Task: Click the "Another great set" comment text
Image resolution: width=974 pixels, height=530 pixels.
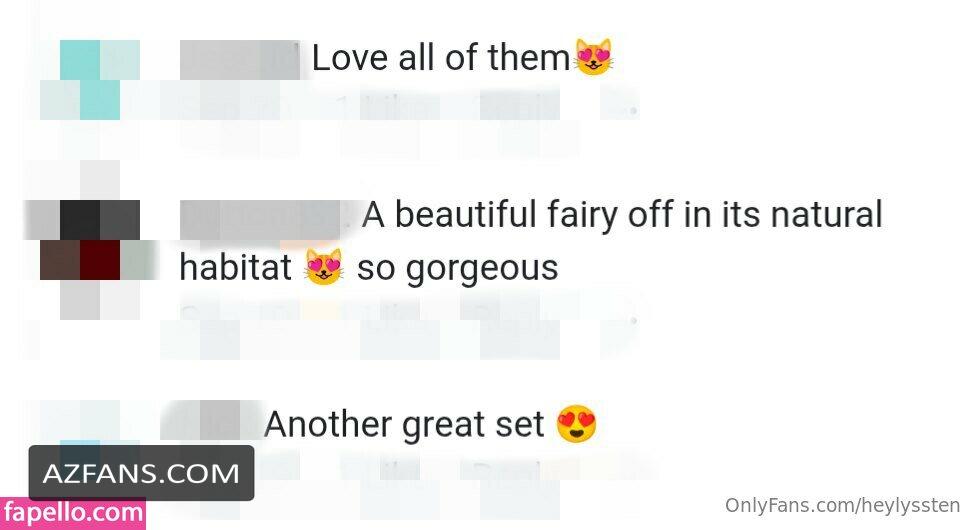Action: coord(404,425)
